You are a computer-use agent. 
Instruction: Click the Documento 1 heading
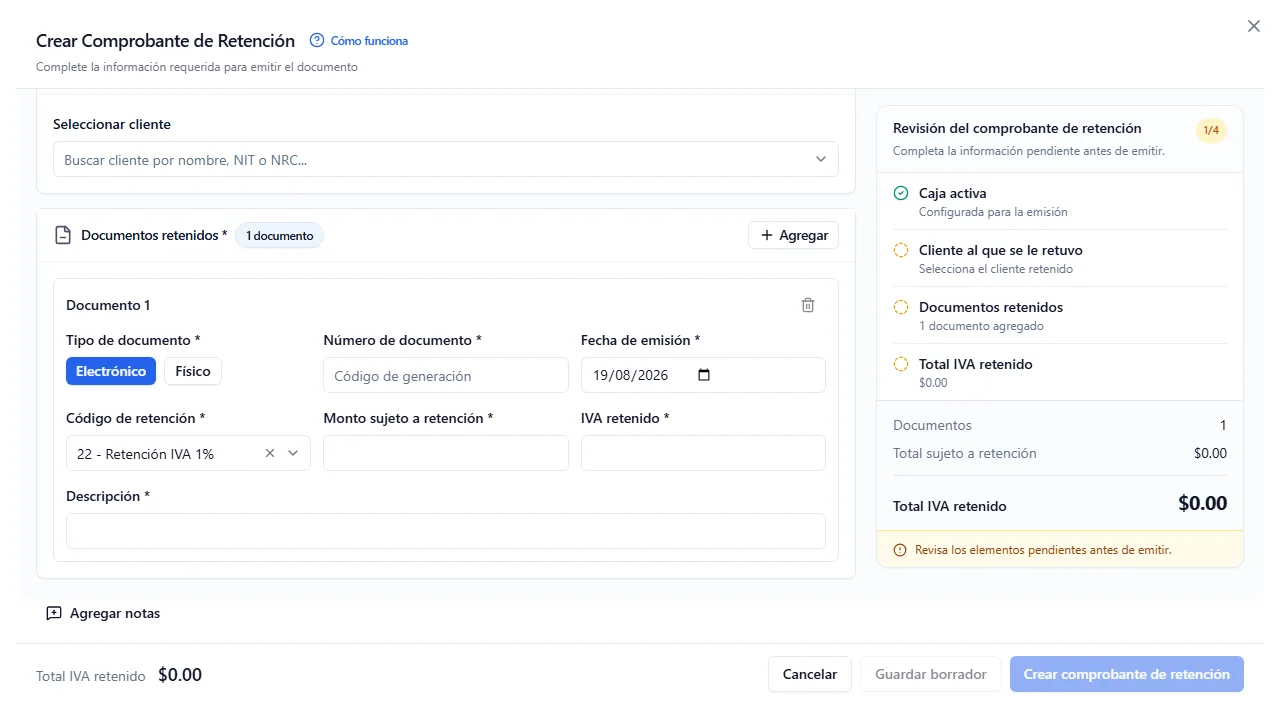click(x=108, y=306)
